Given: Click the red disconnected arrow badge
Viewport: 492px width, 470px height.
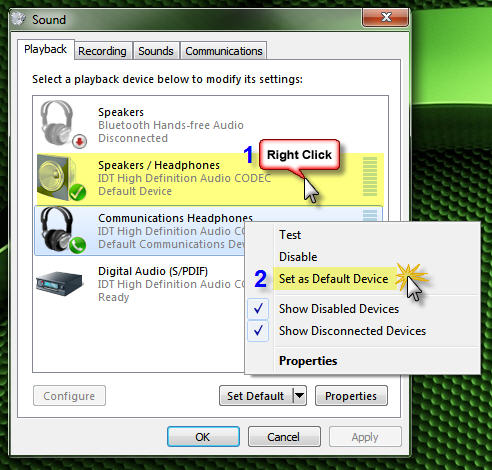Looking at the screenshot, I should 79,141.
